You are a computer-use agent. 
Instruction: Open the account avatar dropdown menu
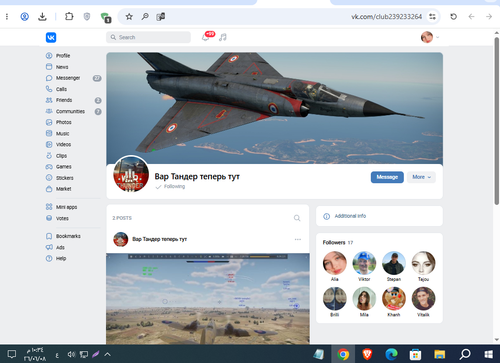(430, 37)
